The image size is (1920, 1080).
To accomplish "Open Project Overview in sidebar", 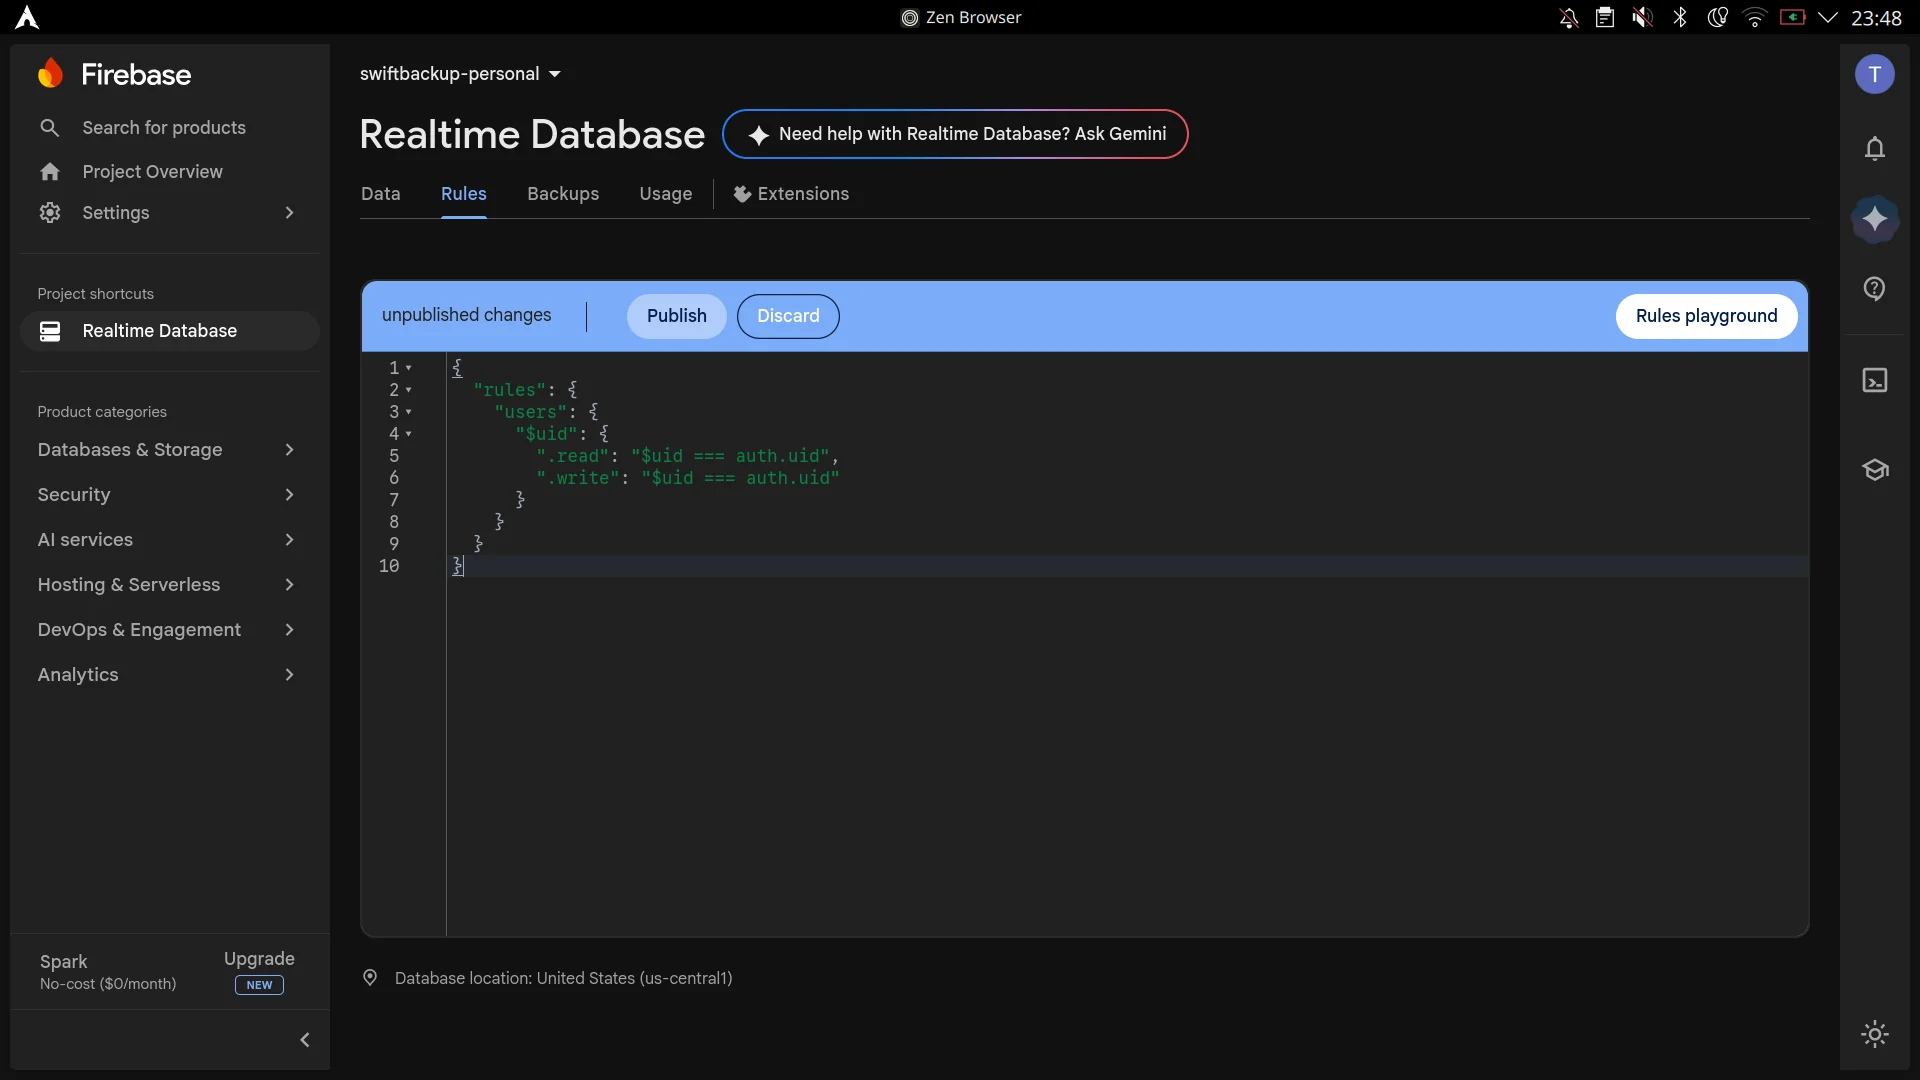I will 152,172.
